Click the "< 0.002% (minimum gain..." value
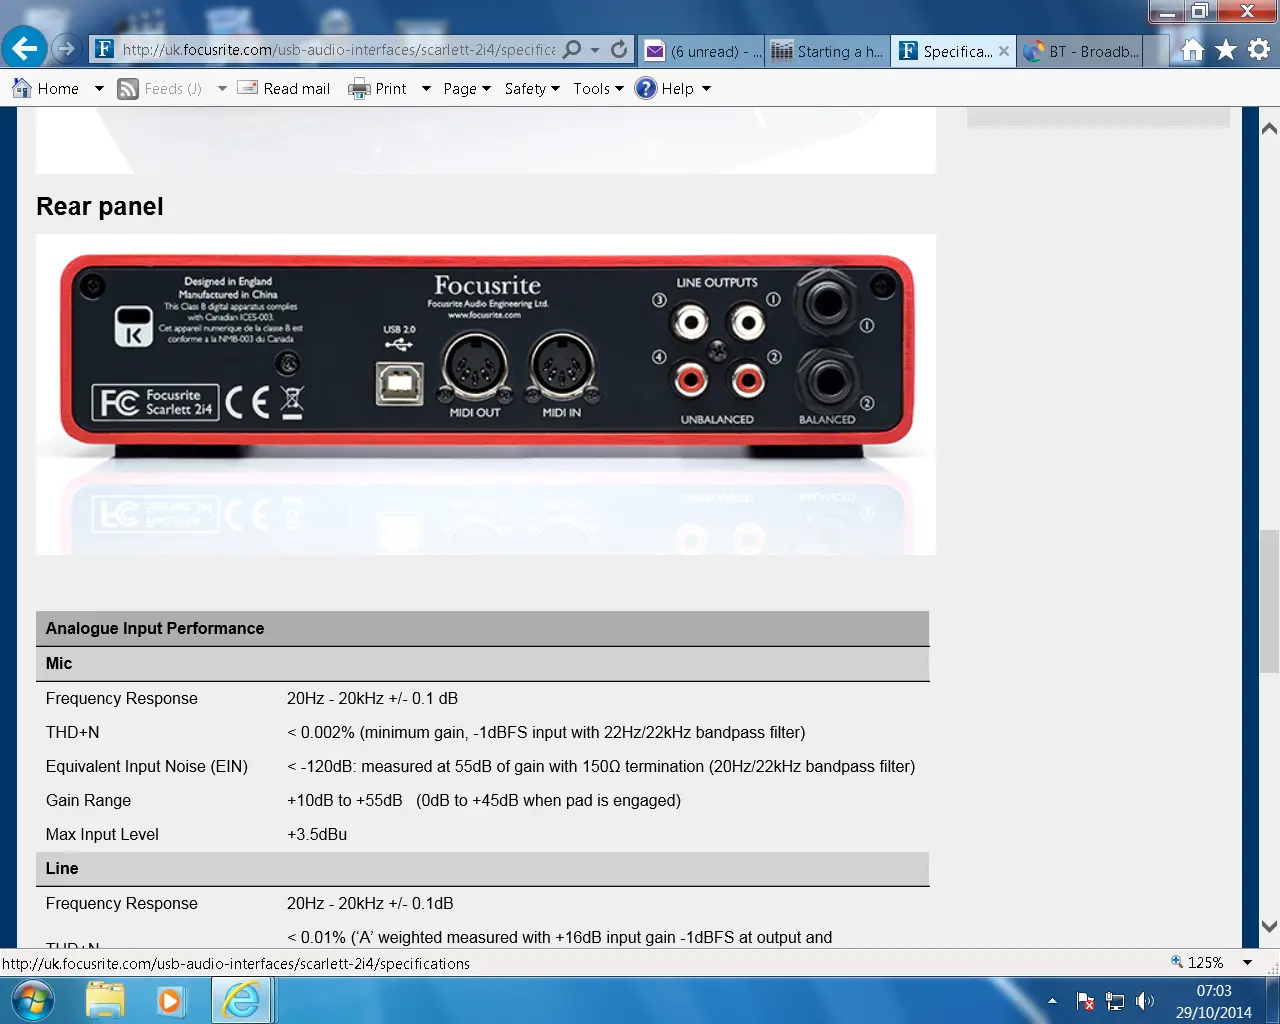The height and width of the screenshot is (1024, 1280). [546, 732]
